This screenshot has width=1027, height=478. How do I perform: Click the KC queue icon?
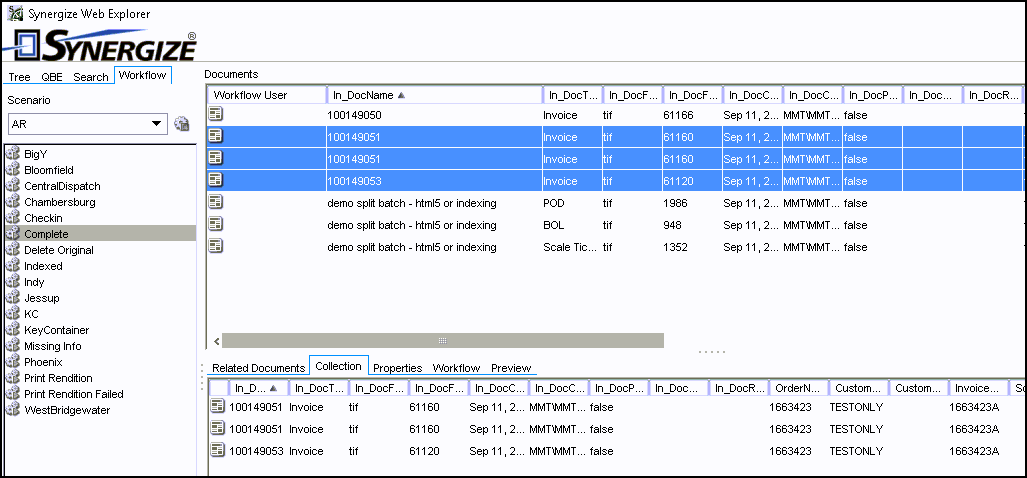pos(12,314)
